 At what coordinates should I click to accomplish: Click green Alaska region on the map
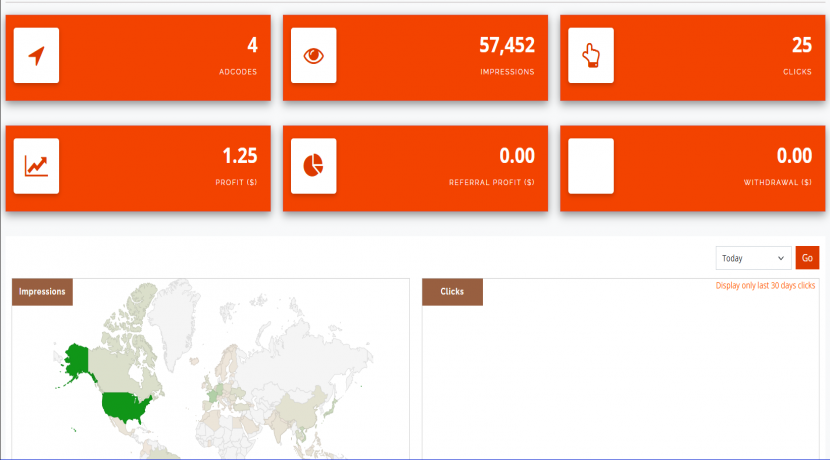tap(75, 358)
